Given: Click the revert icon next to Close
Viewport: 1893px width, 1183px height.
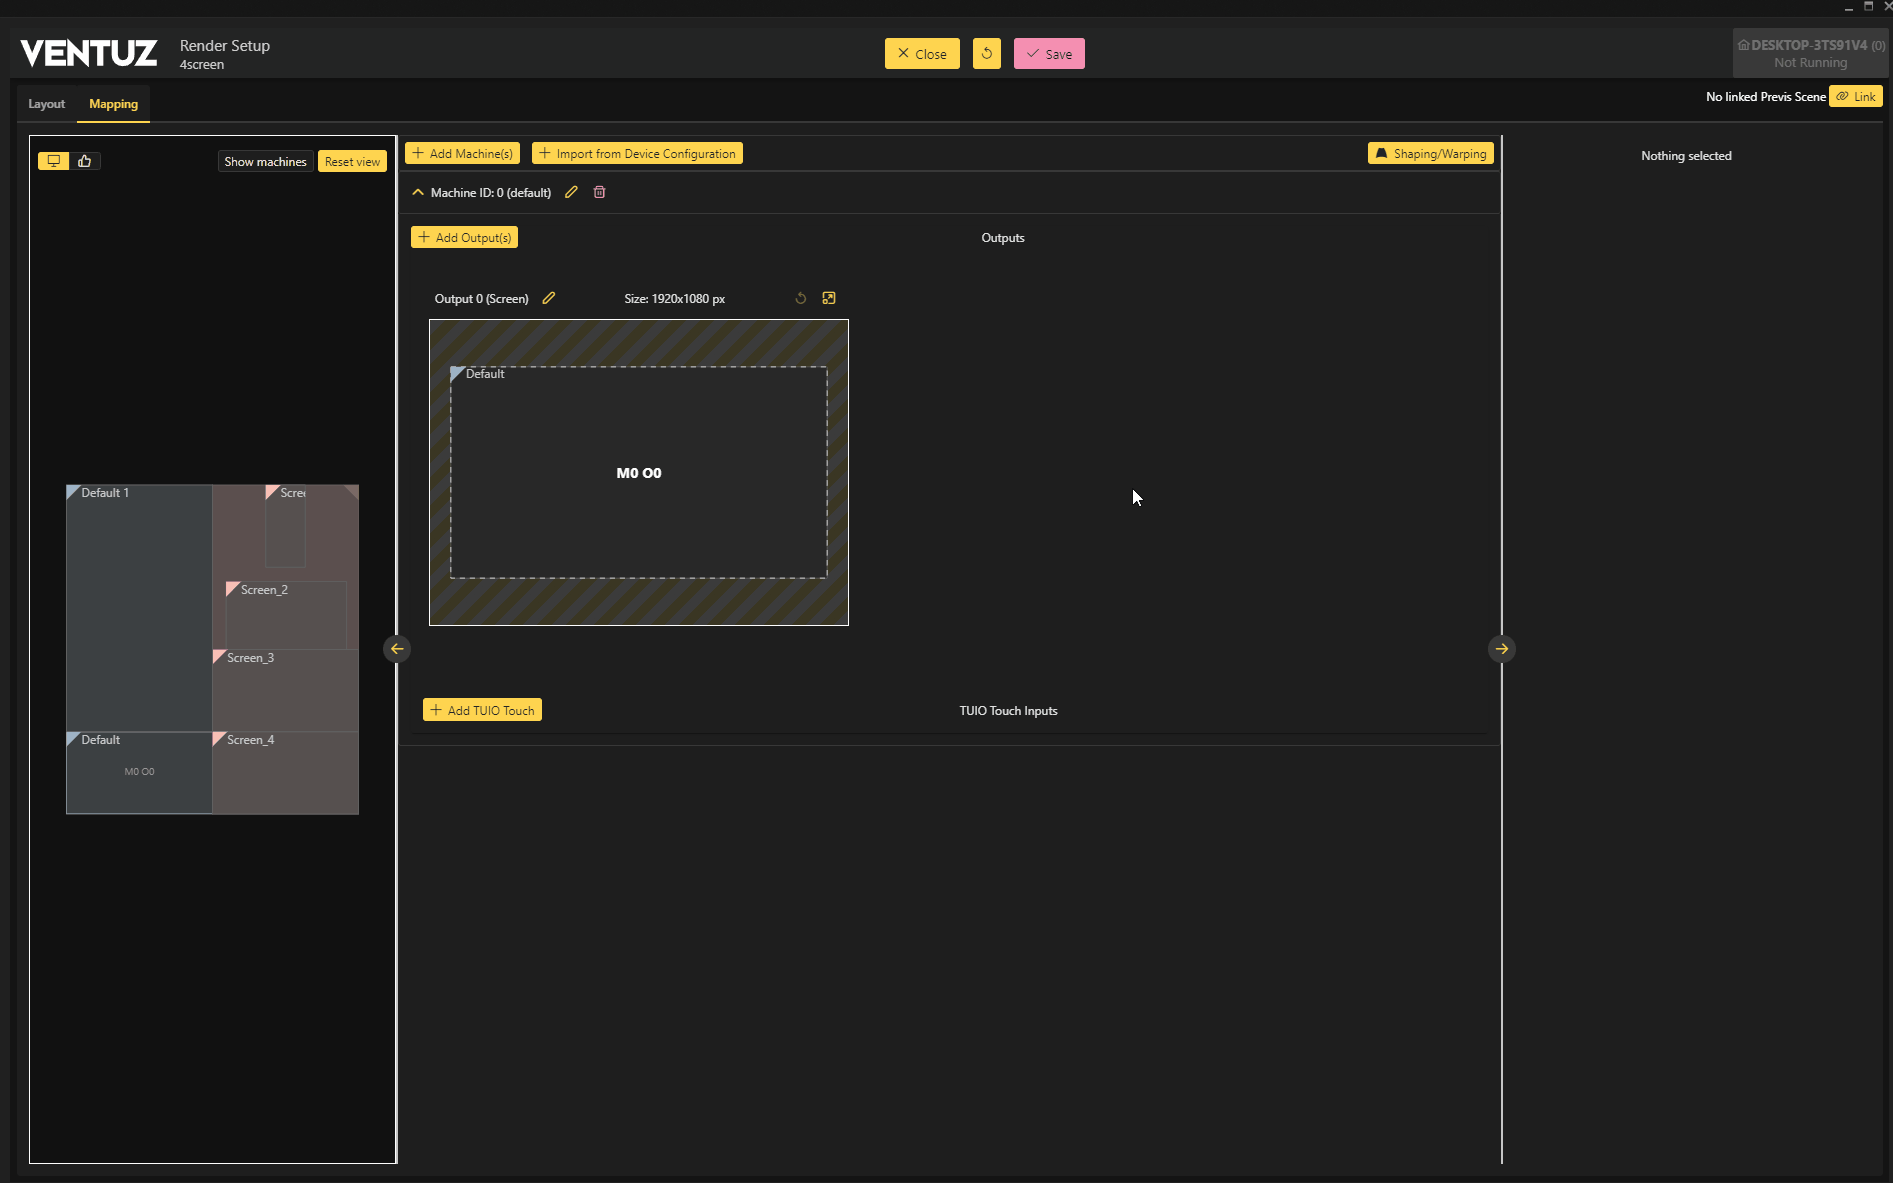Looking at the screenshot, I should click(986, 54).
